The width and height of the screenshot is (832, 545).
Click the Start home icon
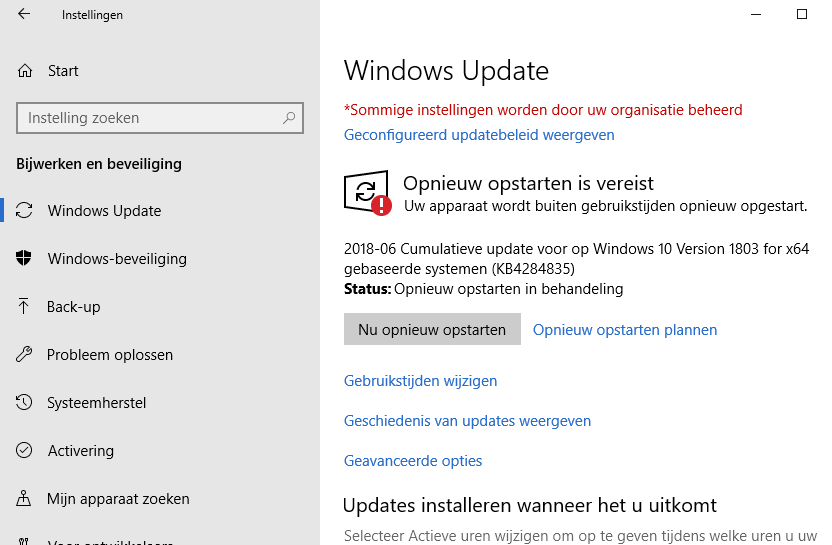tap(25, 71)
